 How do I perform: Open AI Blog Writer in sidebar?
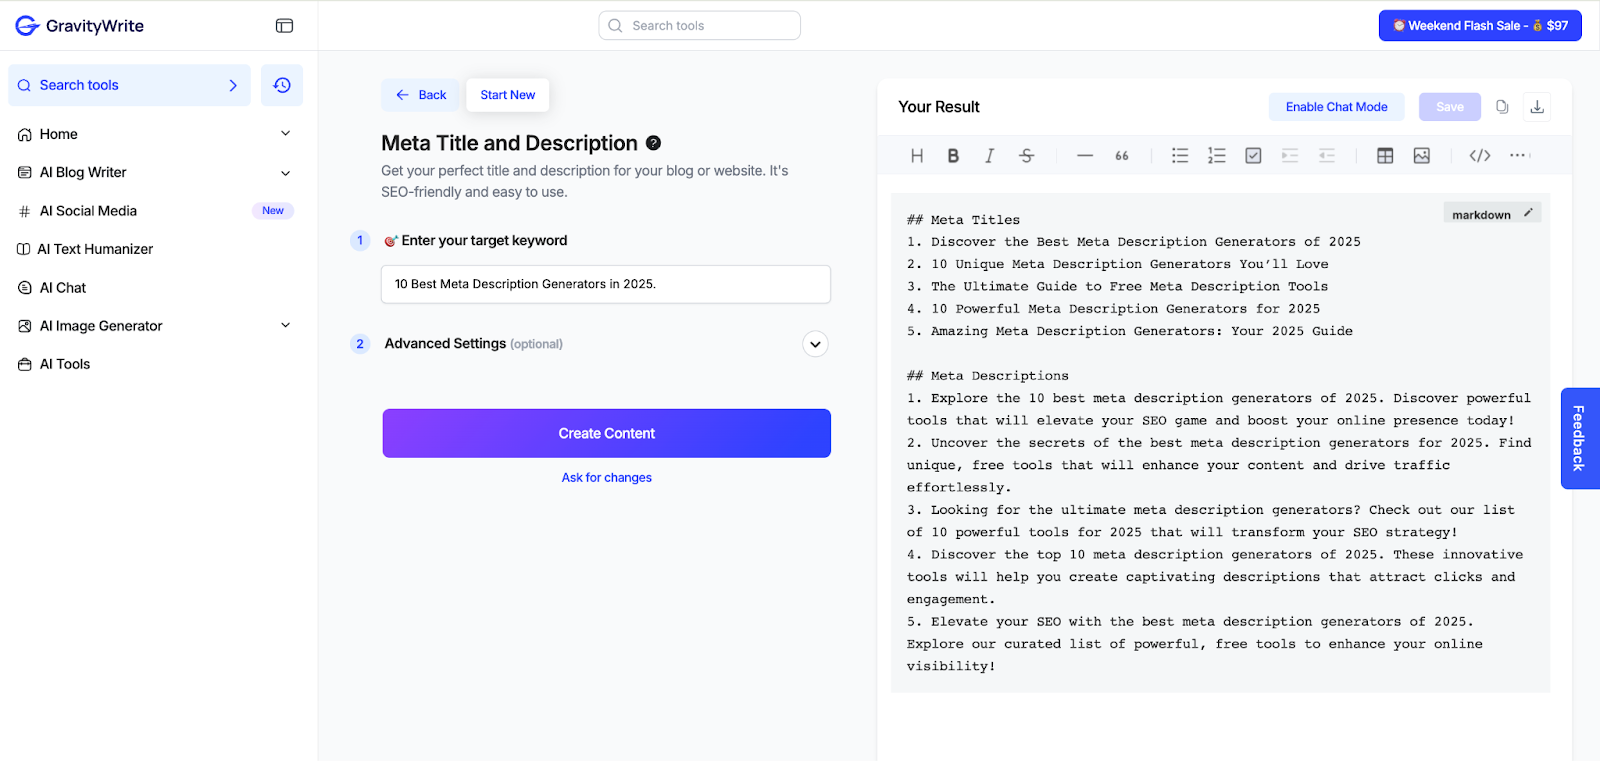point(83,172)
